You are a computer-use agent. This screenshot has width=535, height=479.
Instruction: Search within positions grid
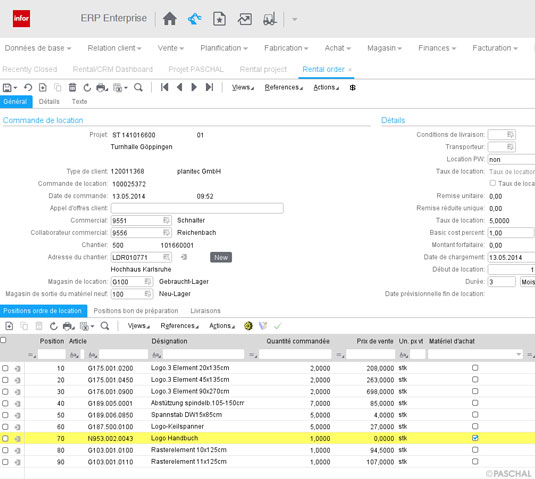coord(105,326)
